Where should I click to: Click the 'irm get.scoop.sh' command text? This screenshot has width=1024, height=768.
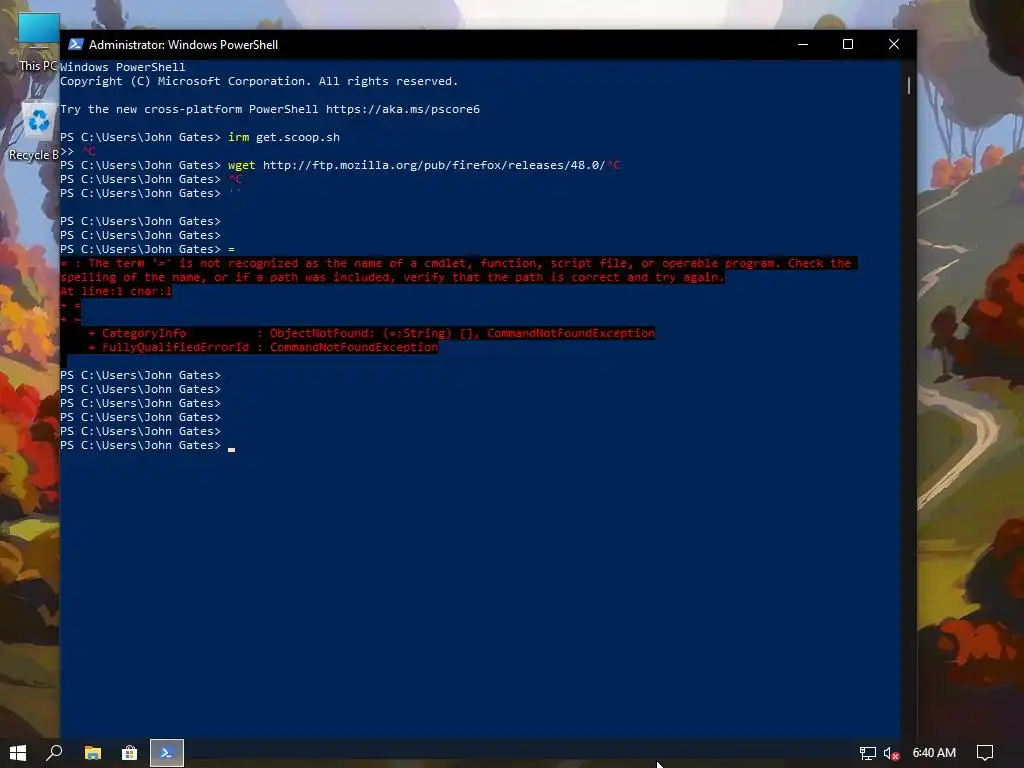pos(283,137)
